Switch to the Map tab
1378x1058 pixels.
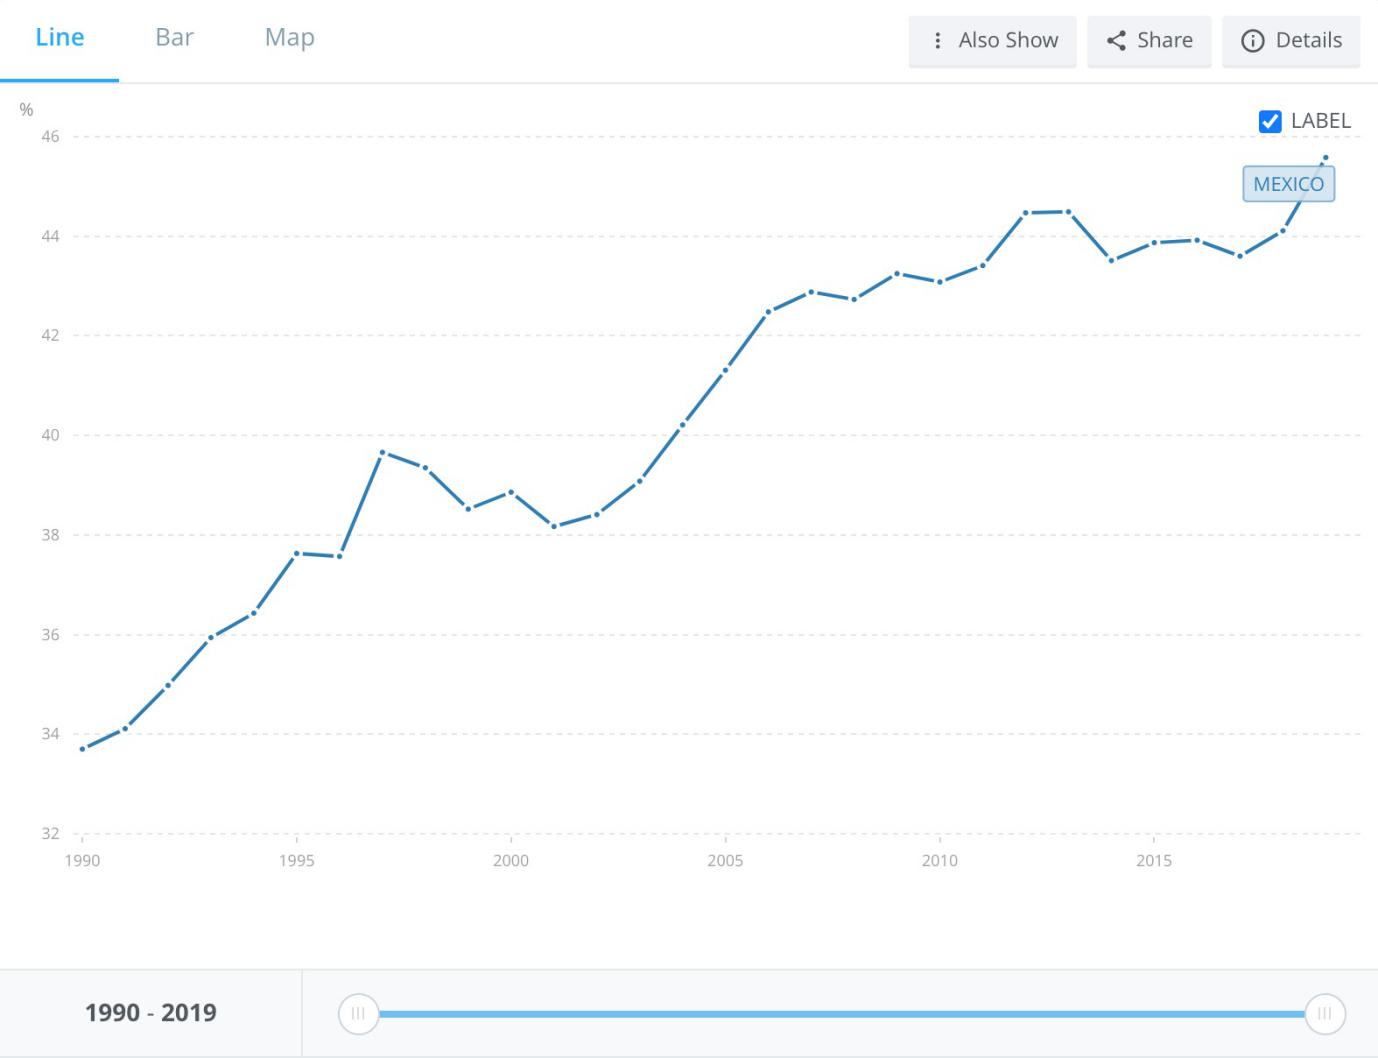coord(289,37)
